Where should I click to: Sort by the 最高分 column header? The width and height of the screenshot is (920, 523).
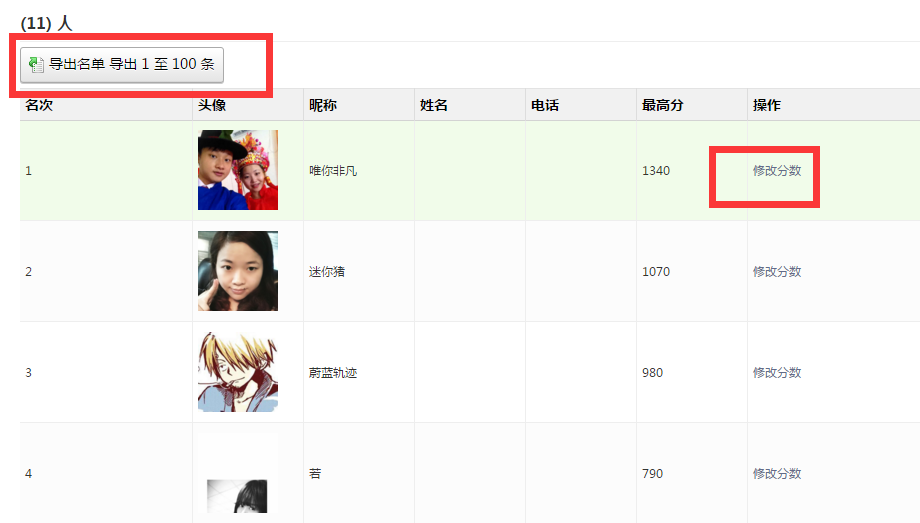click(662, 105)
